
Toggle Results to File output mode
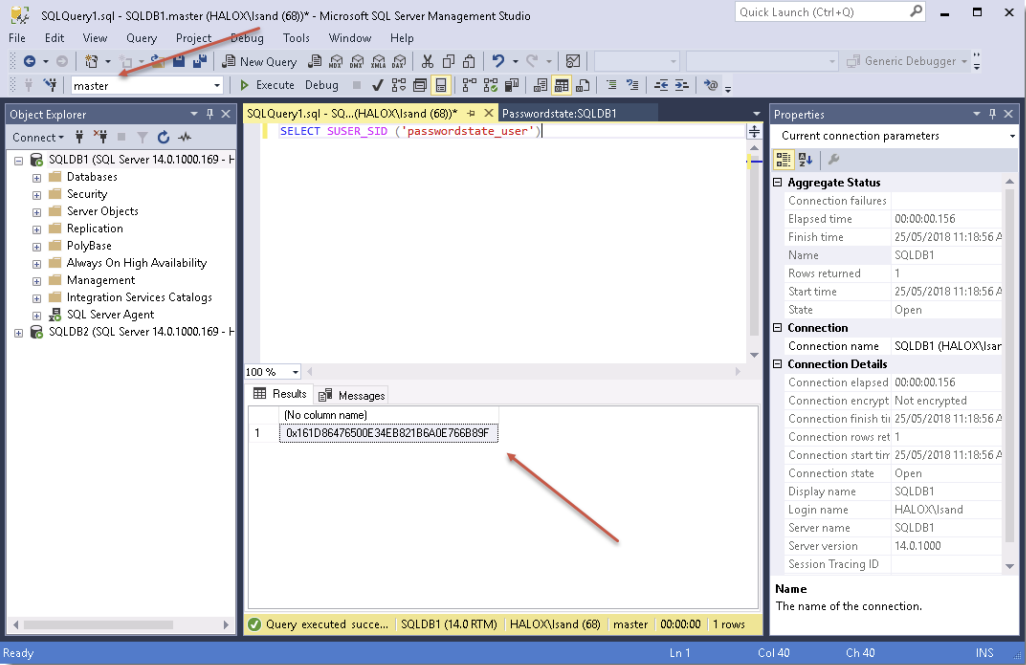pyautogui.click(x=582, y=85)
